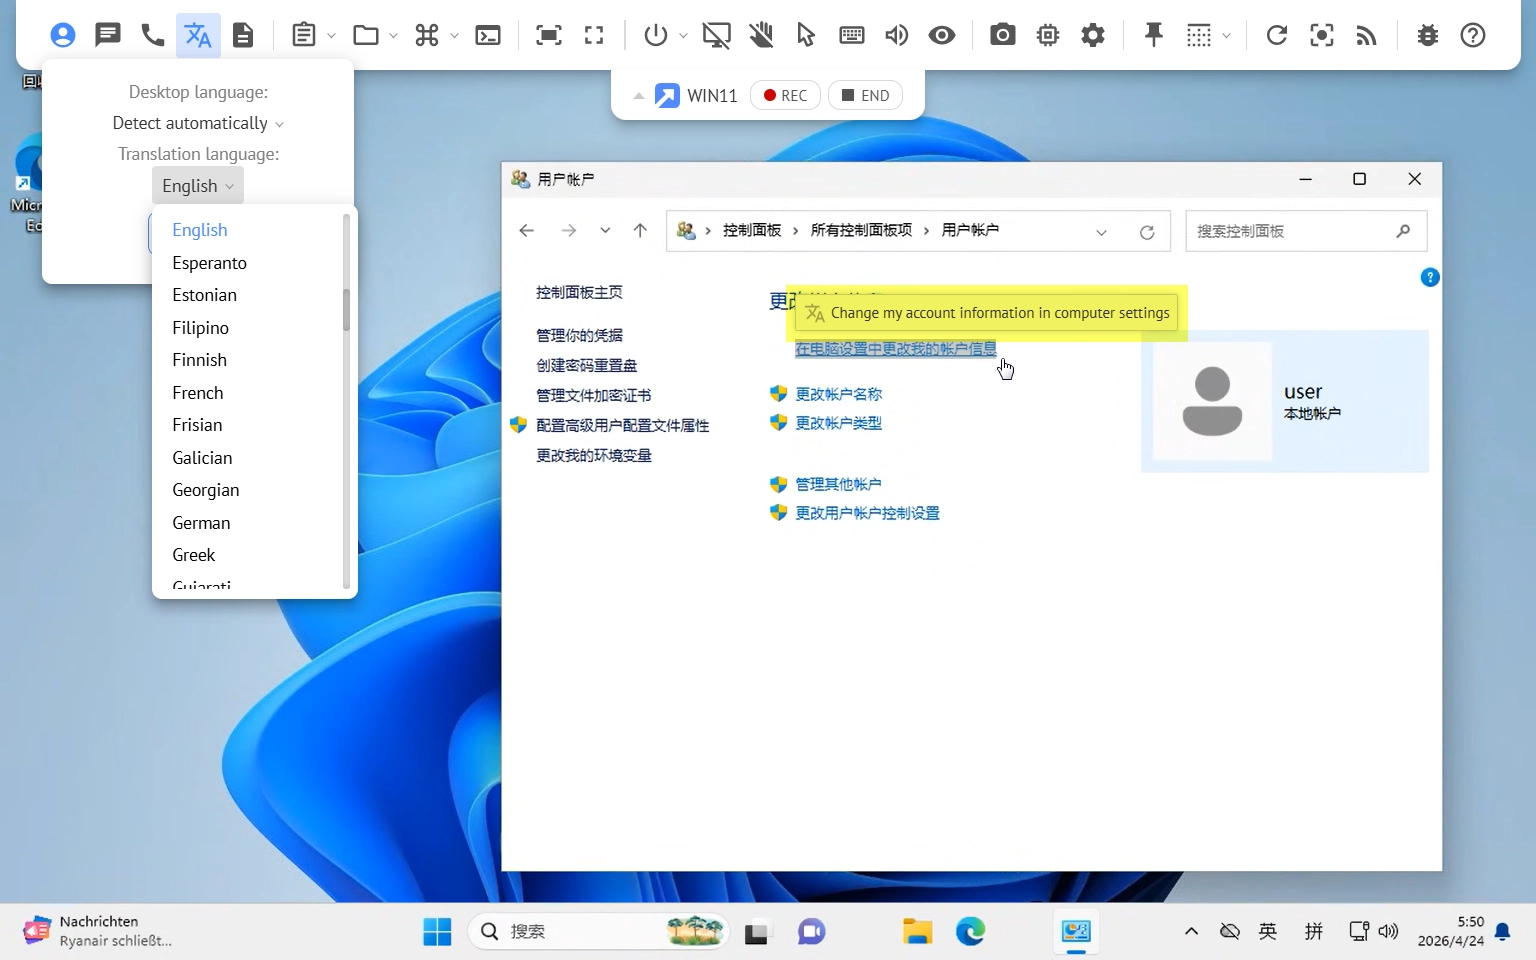
Task: Click the 搜索控制面板 search field
Action: (1290, 231)
